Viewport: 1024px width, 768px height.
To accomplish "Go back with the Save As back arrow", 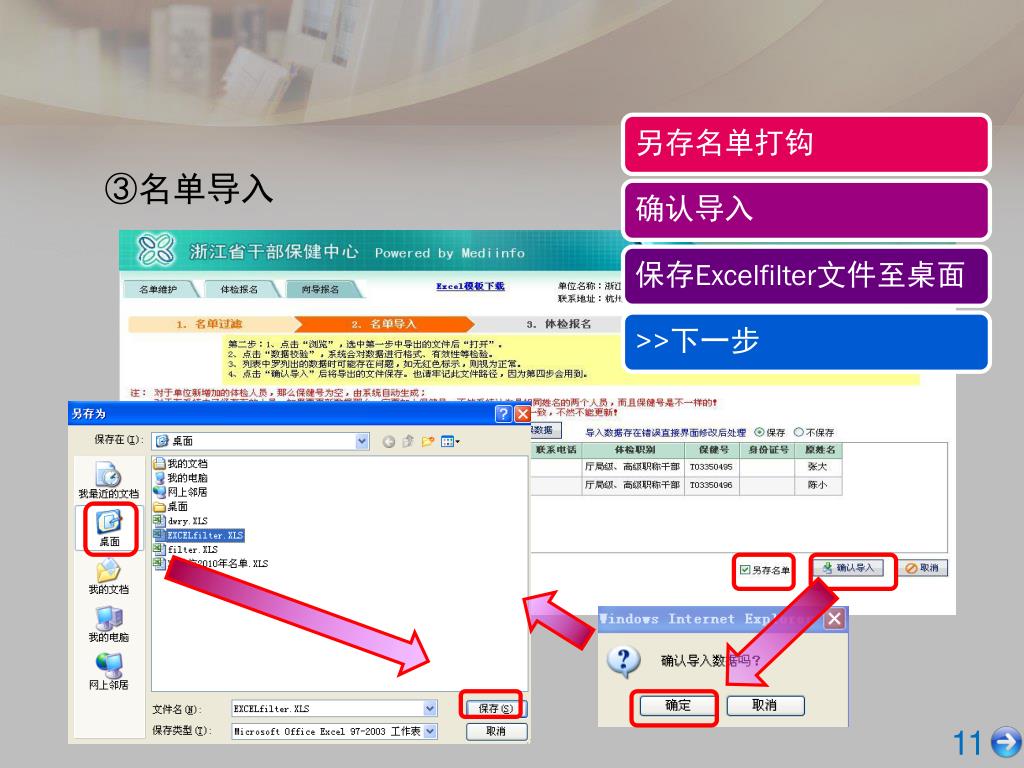I will pyautogui.click(x=389, y=441).
